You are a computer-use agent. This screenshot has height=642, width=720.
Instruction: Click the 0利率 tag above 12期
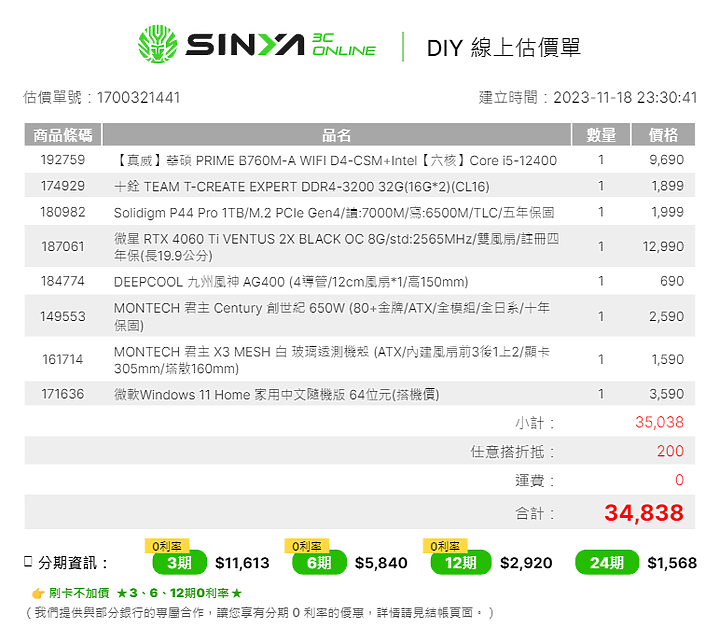pos(445,546)
